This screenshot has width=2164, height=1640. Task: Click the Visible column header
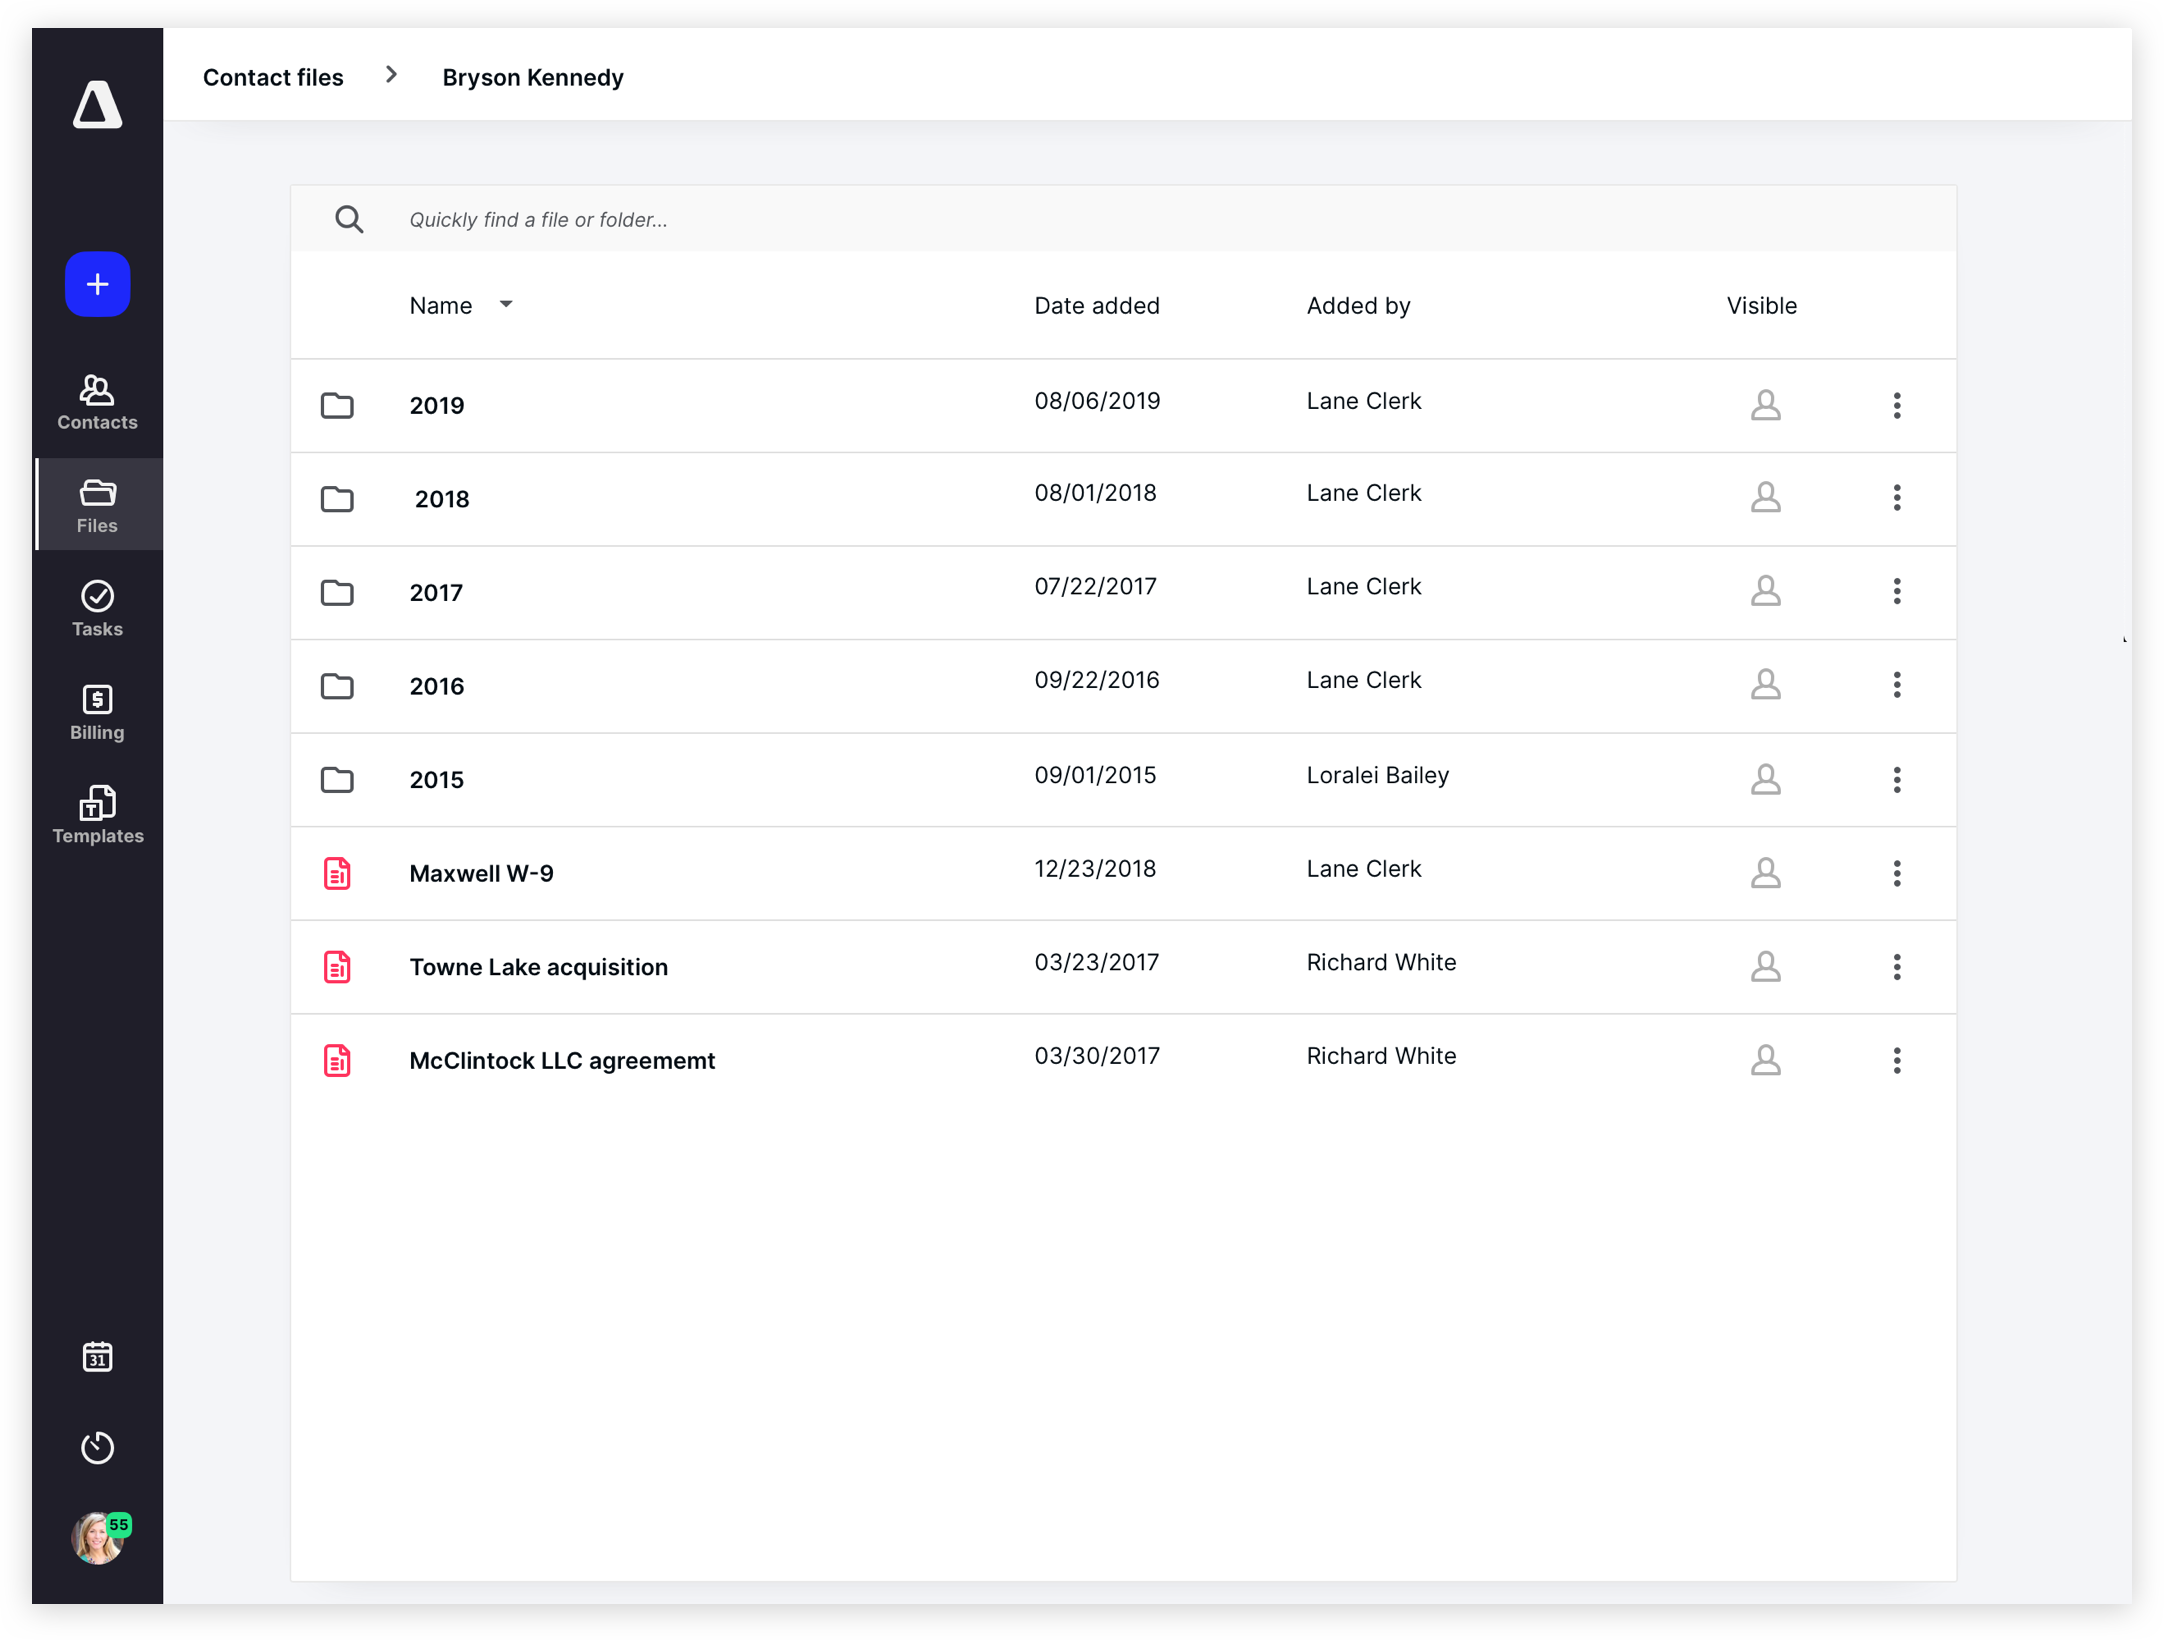click(x=1761, y=305)
